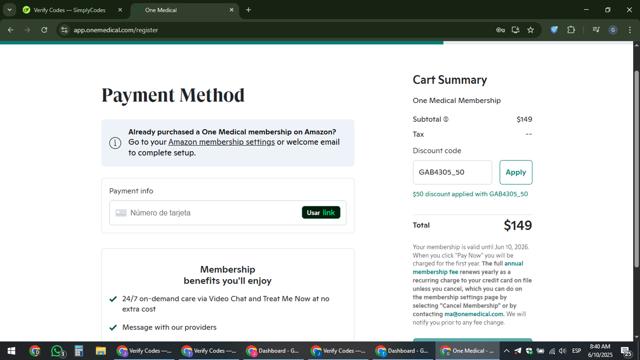Open Calculator from the taskbar
The width and height of the screenshot is (640, 360).
[x=79, y=351]
